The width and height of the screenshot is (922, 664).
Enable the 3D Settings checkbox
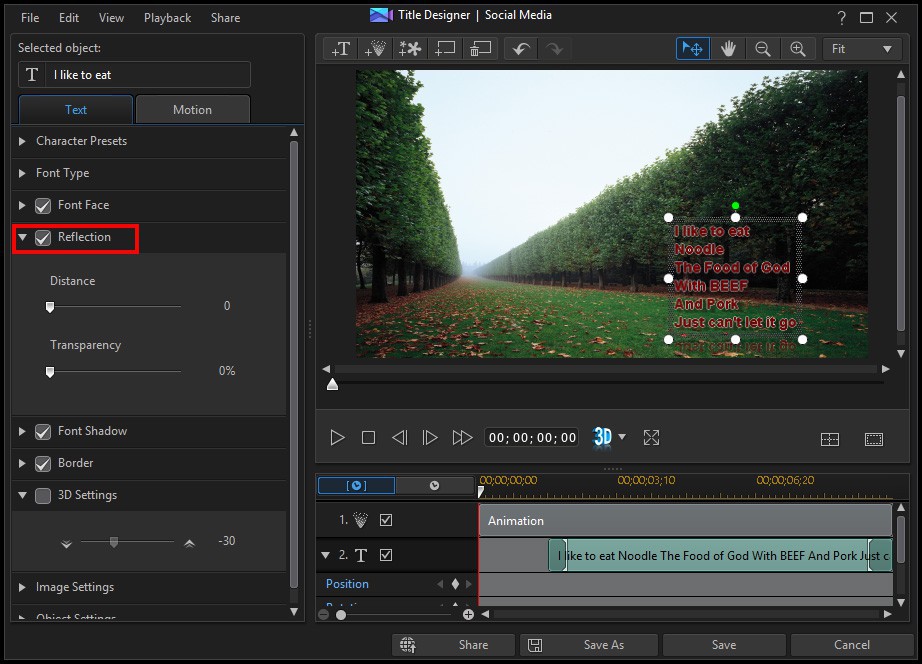[x=43, y=496]
